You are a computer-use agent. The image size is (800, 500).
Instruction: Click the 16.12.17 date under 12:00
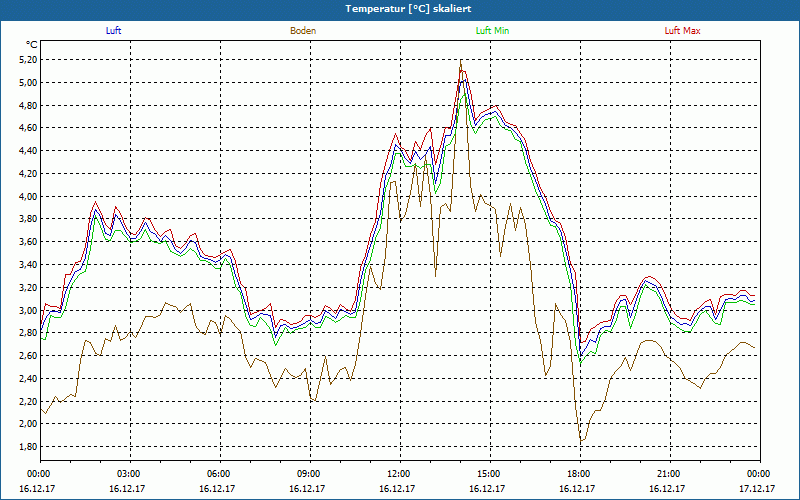[397, 488]
